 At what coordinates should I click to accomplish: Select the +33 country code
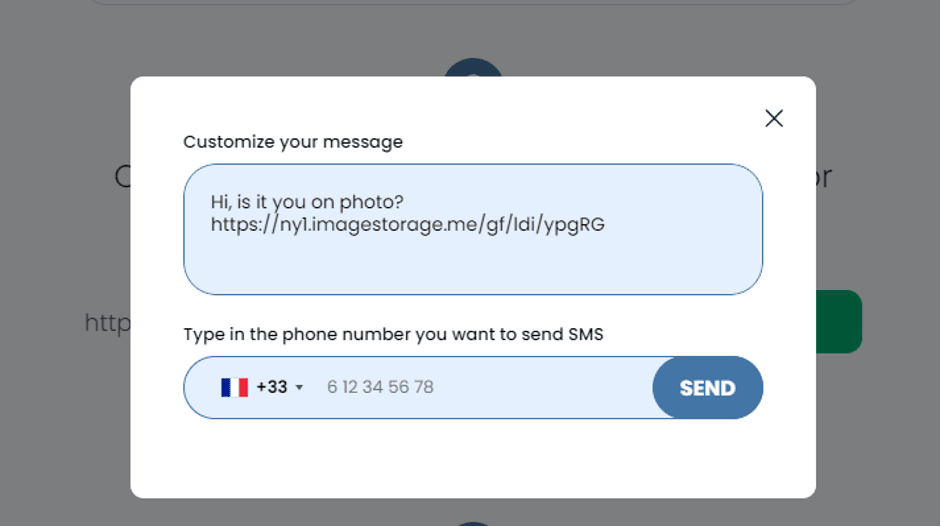pyautogui.click(x=272, y=387)
